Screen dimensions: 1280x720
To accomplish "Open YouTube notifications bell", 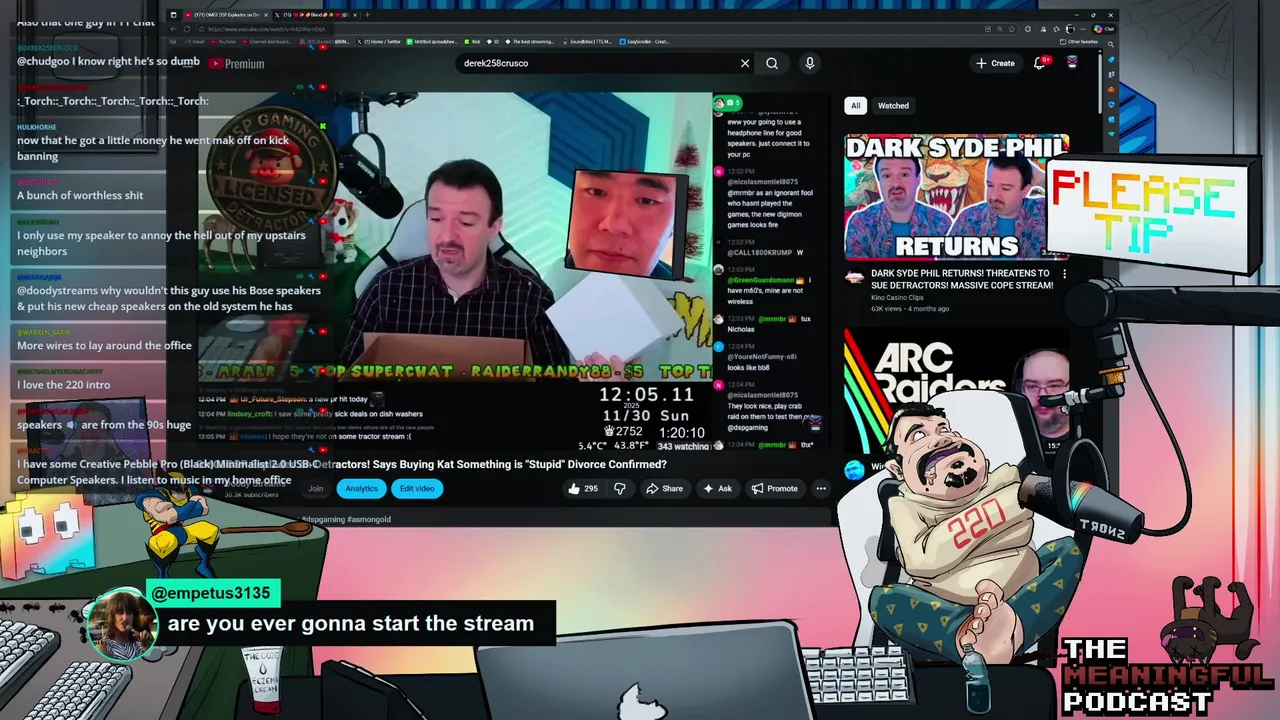I will click(1040, 63).
